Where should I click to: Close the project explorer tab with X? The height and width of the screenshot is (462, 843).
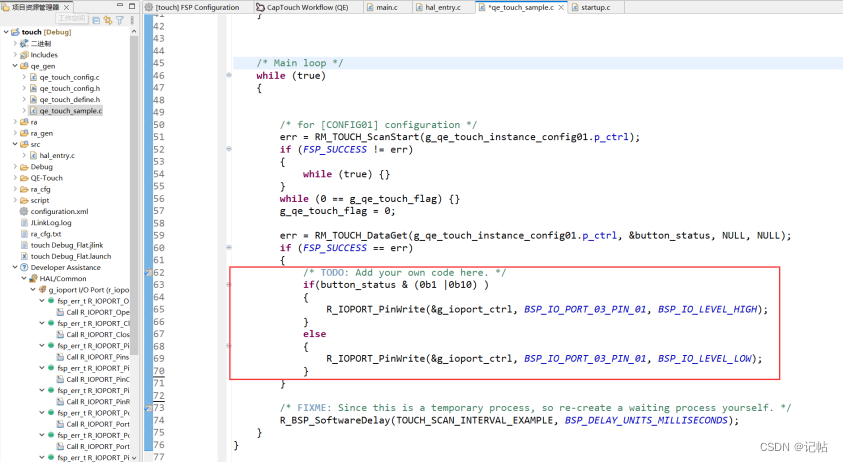pyautogui.click(x=67, y=7)
